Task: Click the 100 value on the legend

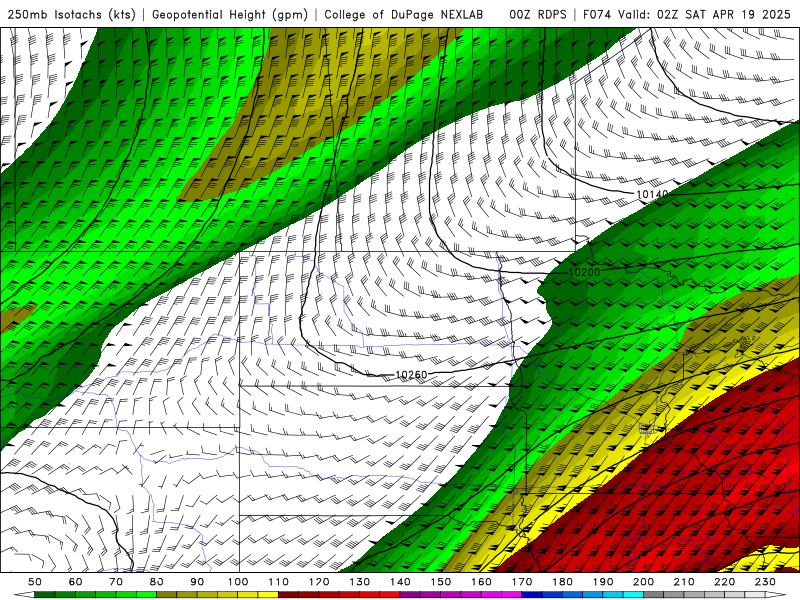Action: [238, 582]
